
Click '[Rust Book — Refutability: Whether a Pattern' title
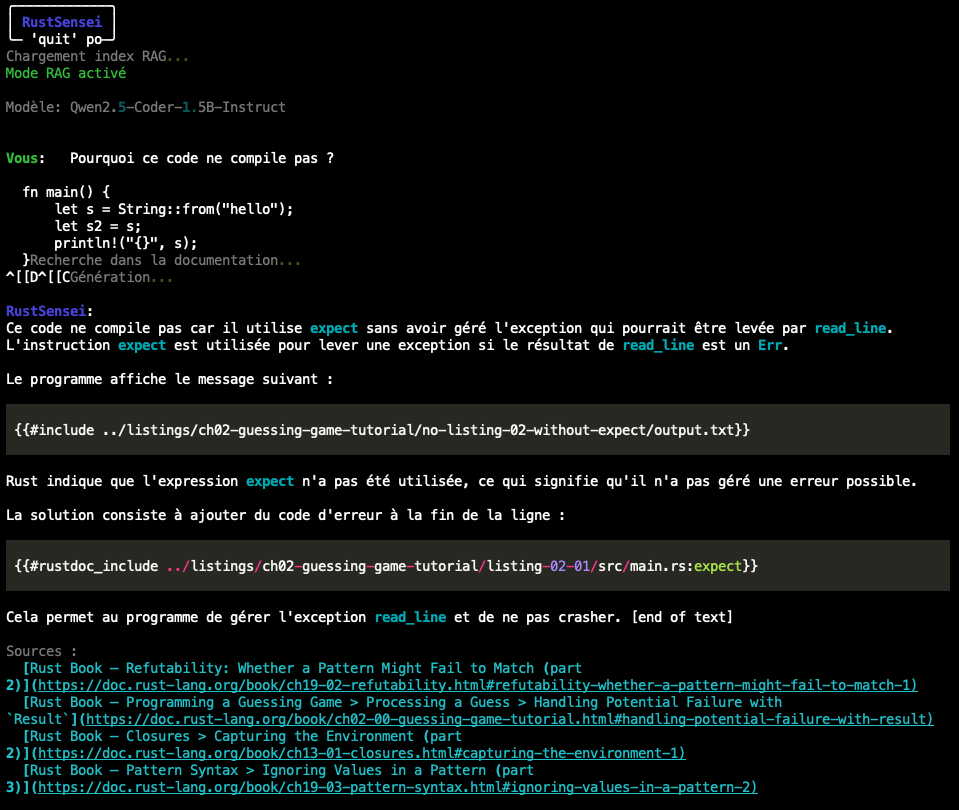302,669
